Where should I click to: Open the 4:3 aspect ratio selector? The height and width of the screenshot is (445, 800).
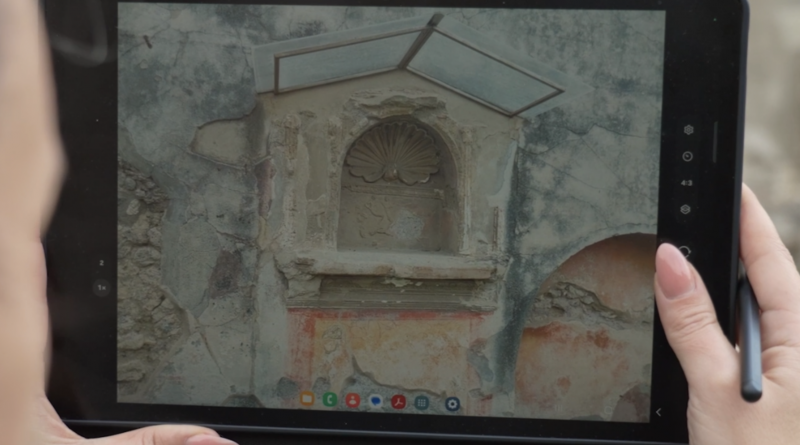point(687,183)
